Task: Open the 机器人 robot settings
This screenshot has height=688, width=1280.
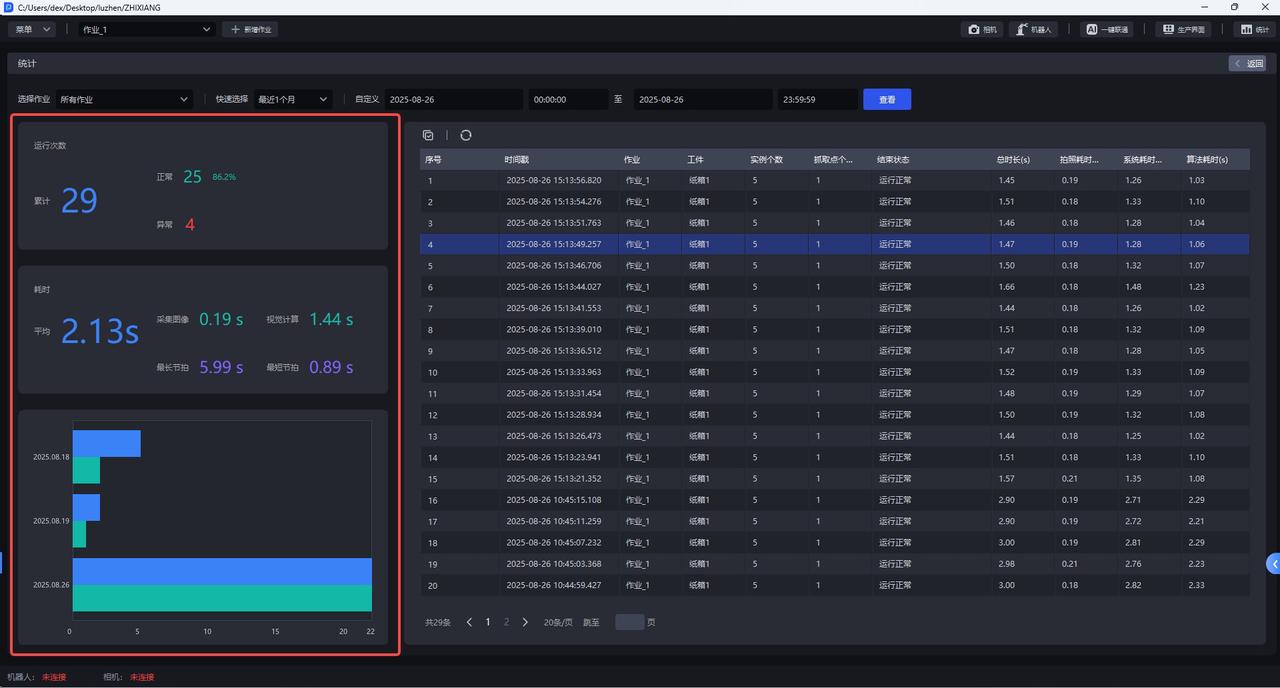Action: click(1032, 30)
